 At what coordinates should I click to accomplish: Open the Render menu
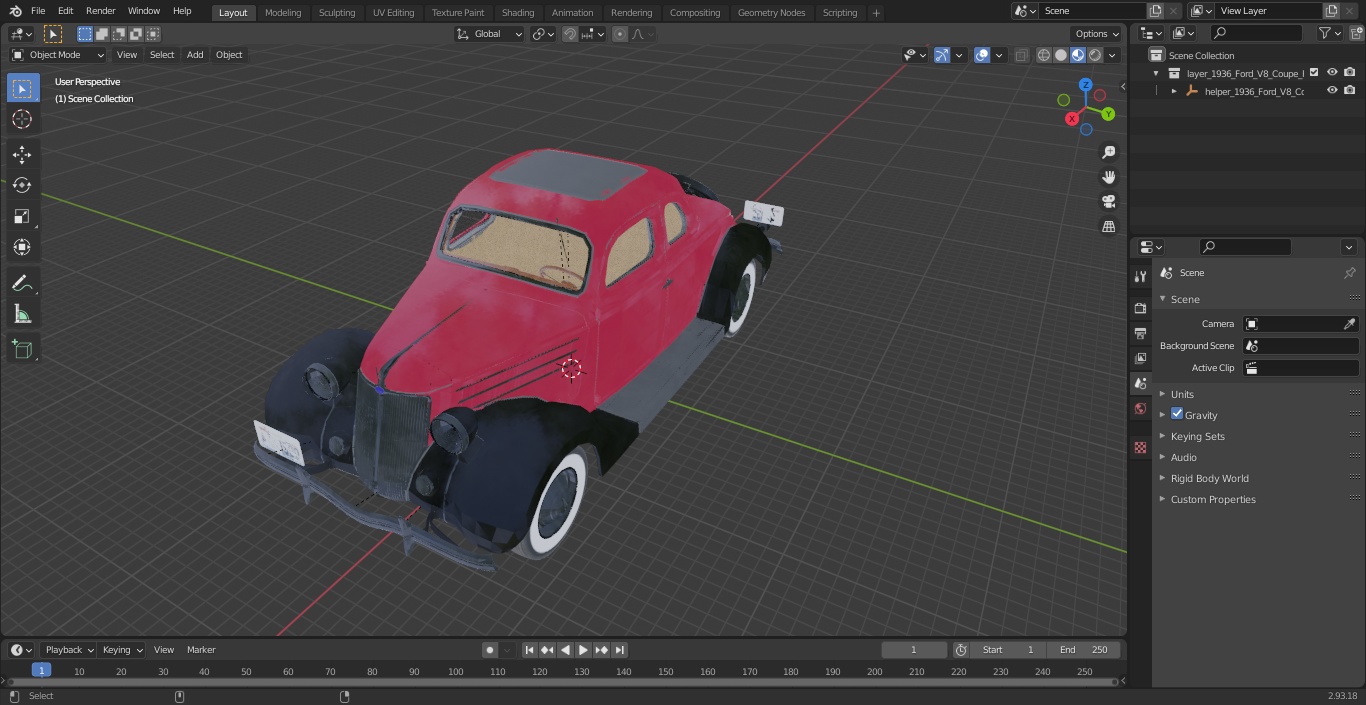[100, 11]
